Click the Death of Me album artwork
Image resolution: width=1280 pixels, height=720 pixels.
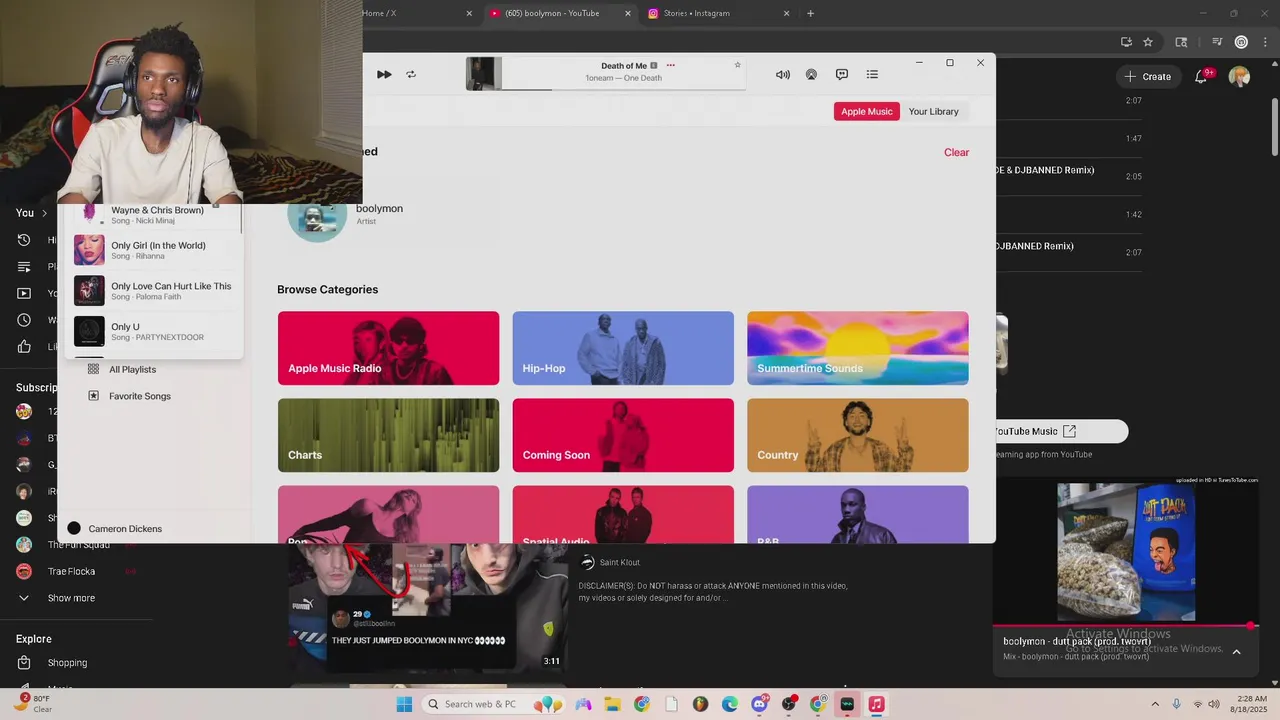pyautogui.click(x=484, y=73)
